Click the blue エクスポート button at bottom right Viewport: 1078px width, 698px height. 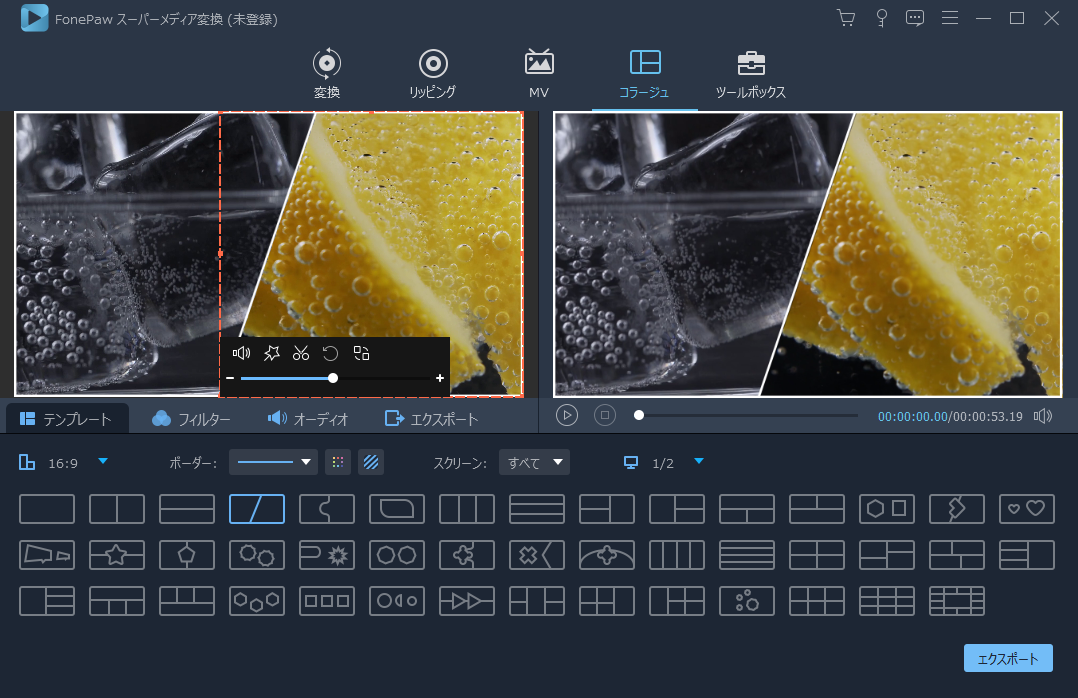coord(1008,658)
